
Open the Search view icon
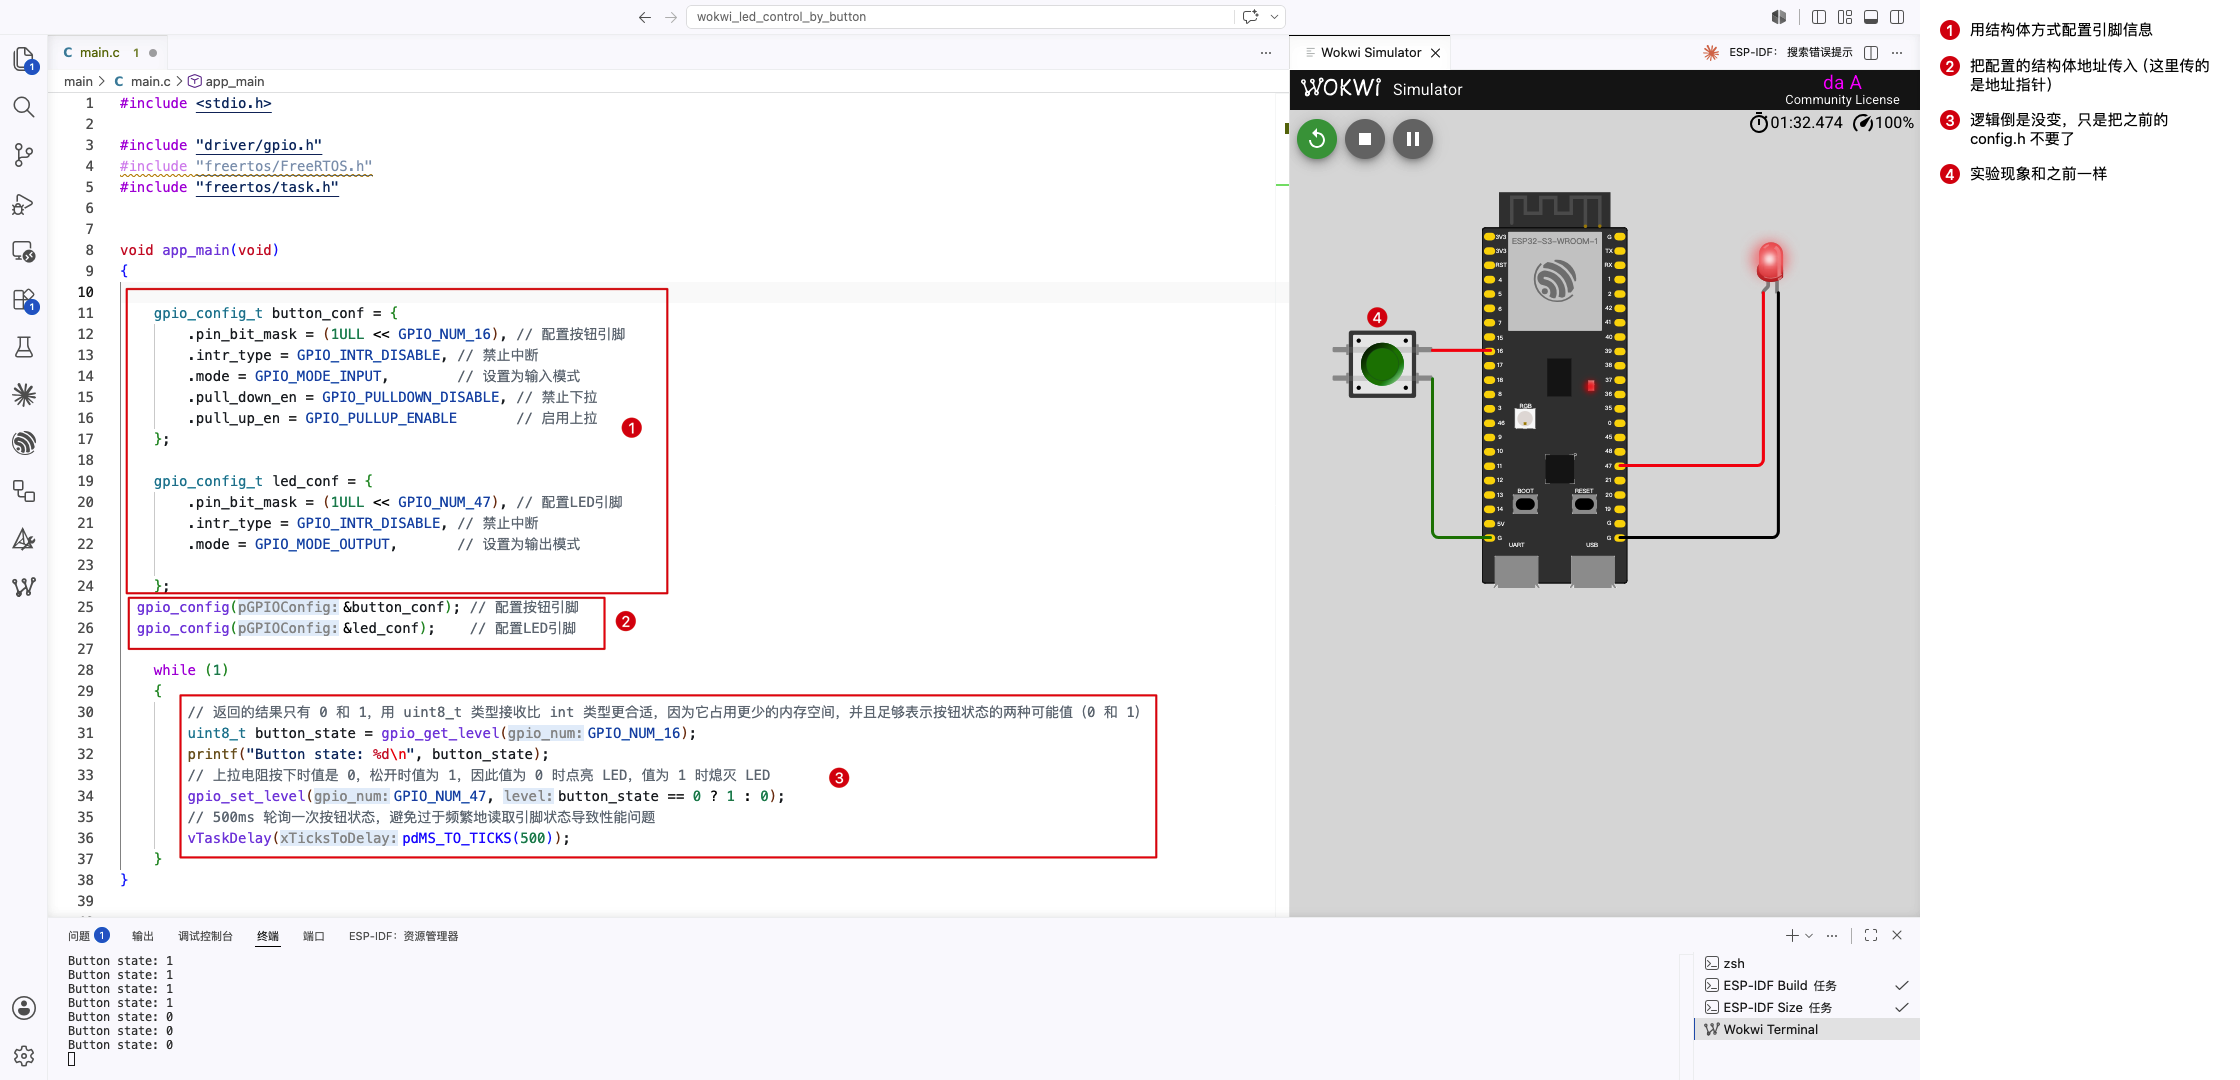pyautogui.click(x=24, y=107)
